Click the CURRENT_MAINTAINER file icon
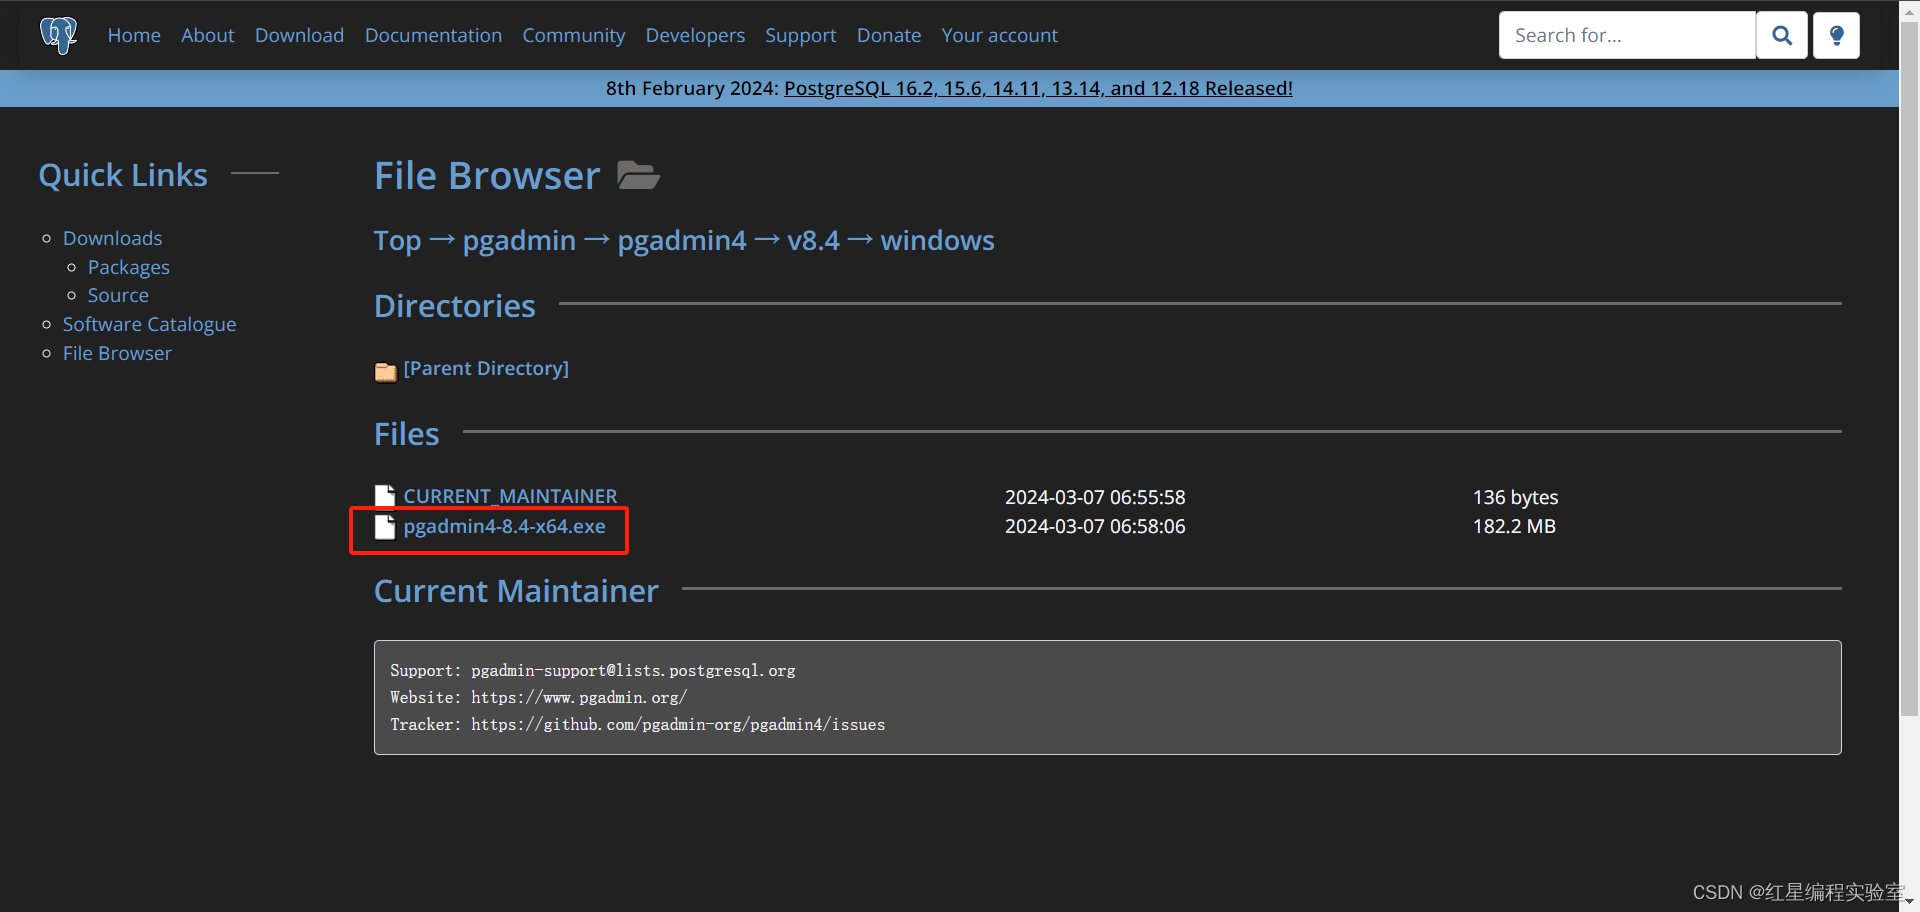1920x912 pixels. click(385, 496)
